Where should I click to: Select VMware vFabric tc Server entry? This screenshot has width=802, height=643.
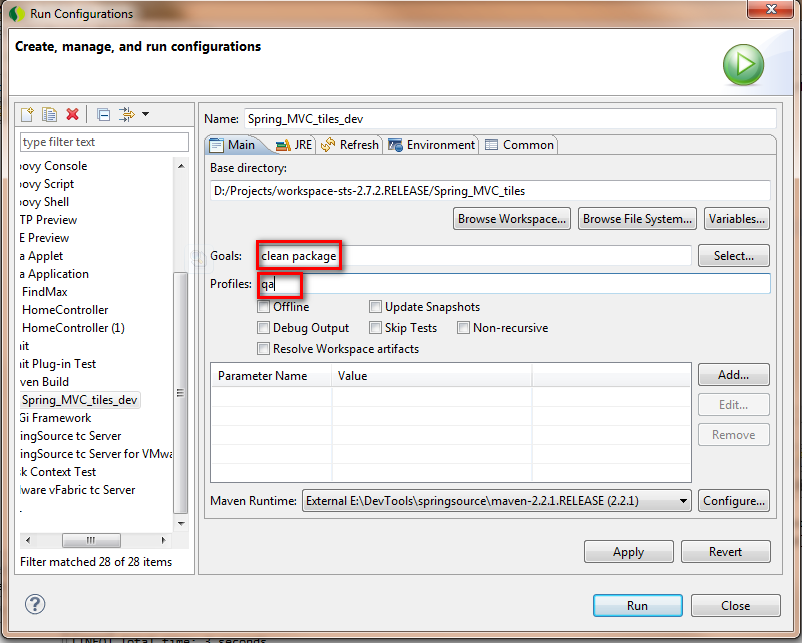pyautogui.click(x=78, y=490)
